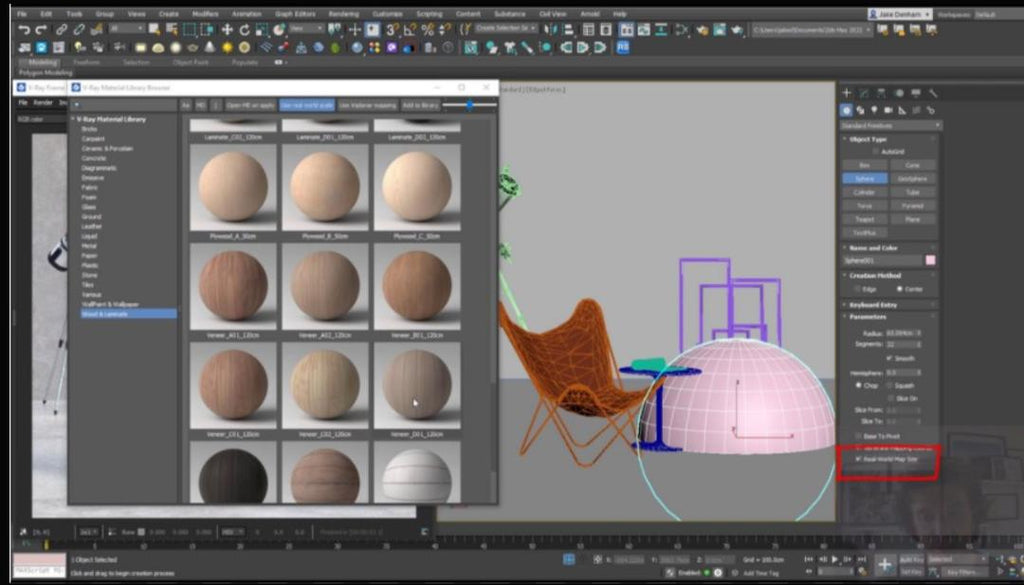1024x585 pixels.
Task: Click the V-Ray sun light icon
Action: pyautogui.click(x=227, y=47)
